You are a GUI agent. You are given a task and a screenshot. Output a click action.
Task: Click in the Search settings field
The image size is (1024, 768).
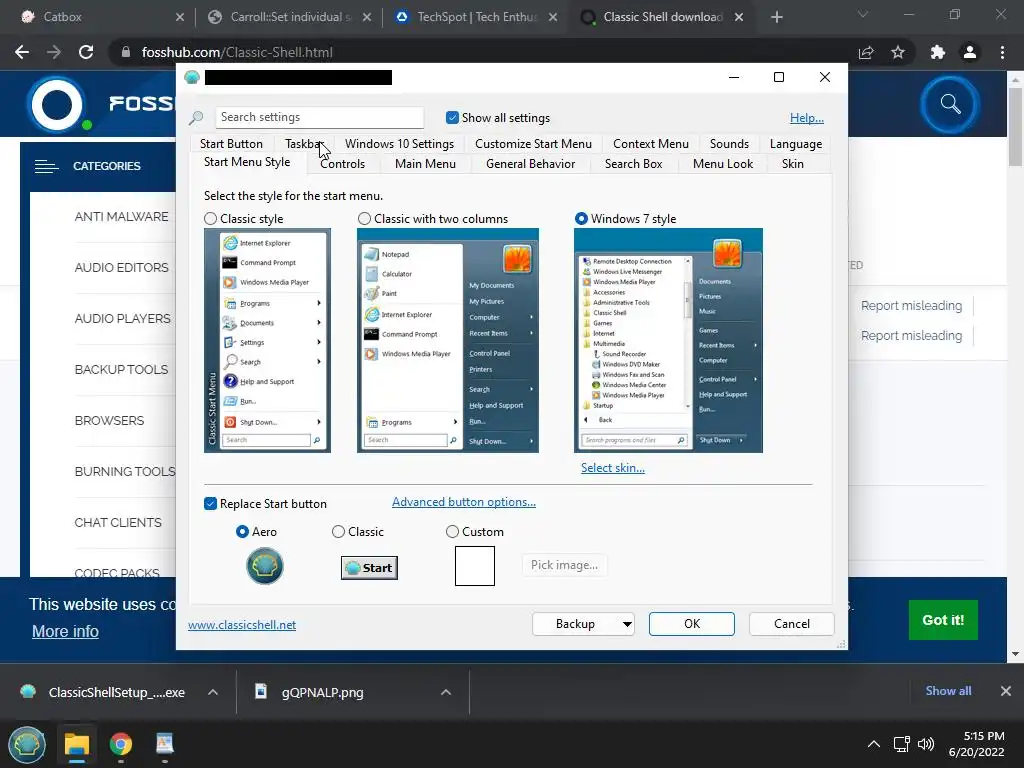(319, 118)
